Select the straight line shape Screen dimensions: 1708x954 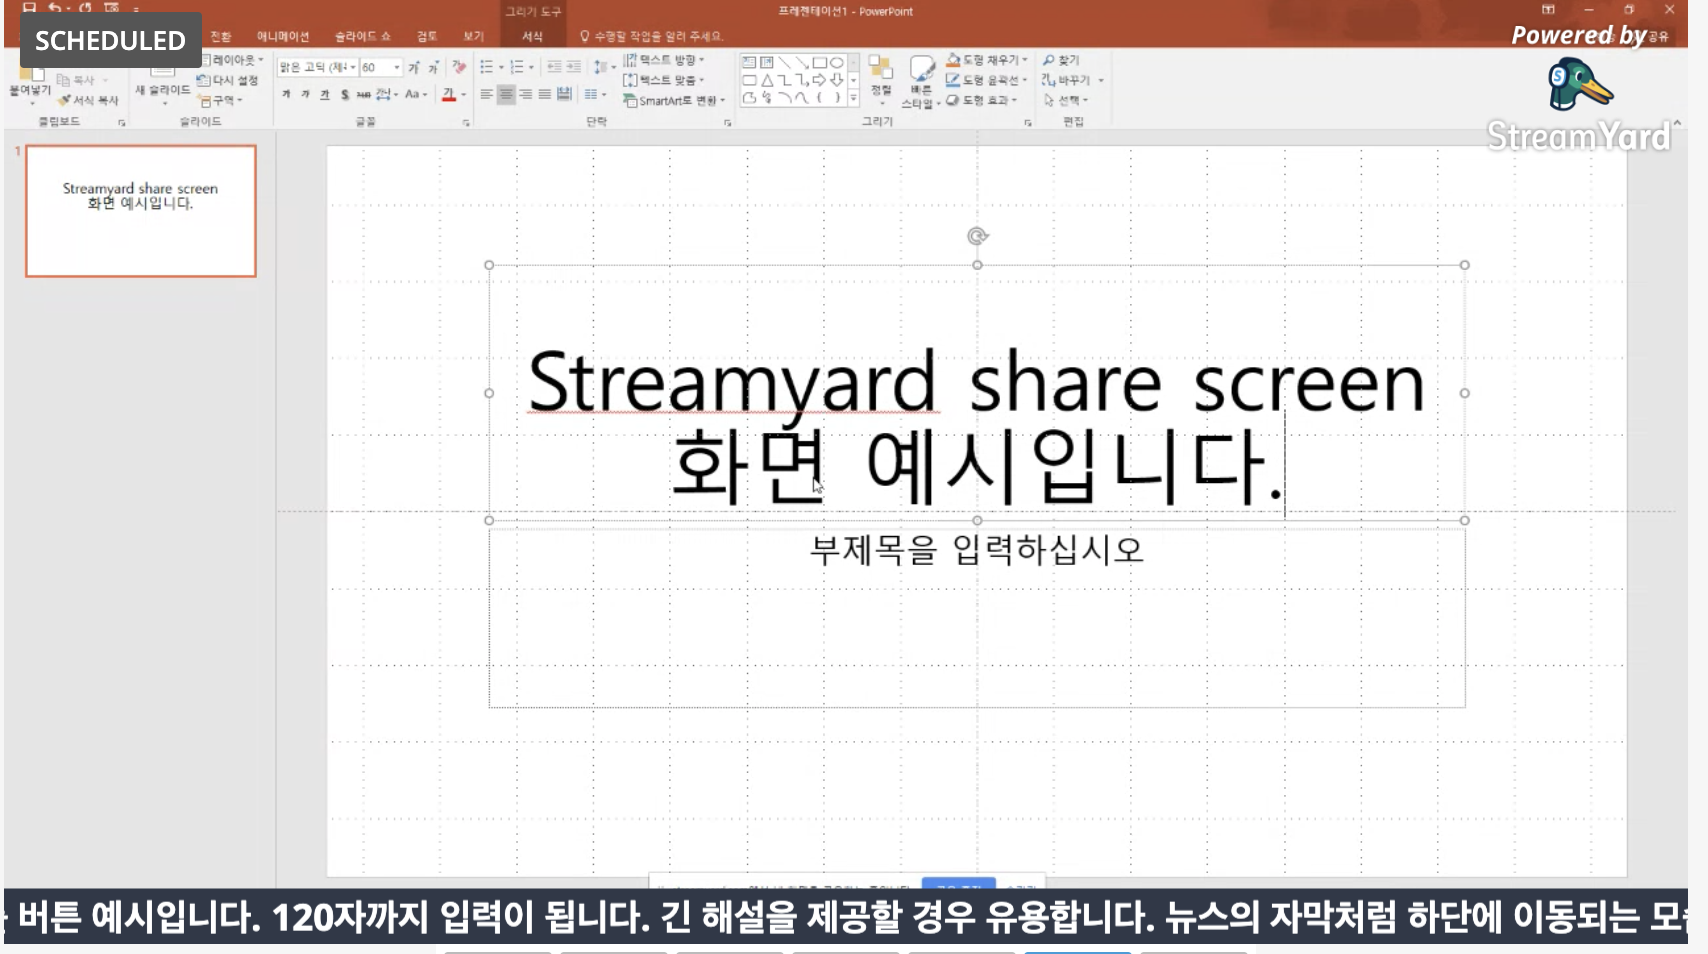tap(784, 62)
